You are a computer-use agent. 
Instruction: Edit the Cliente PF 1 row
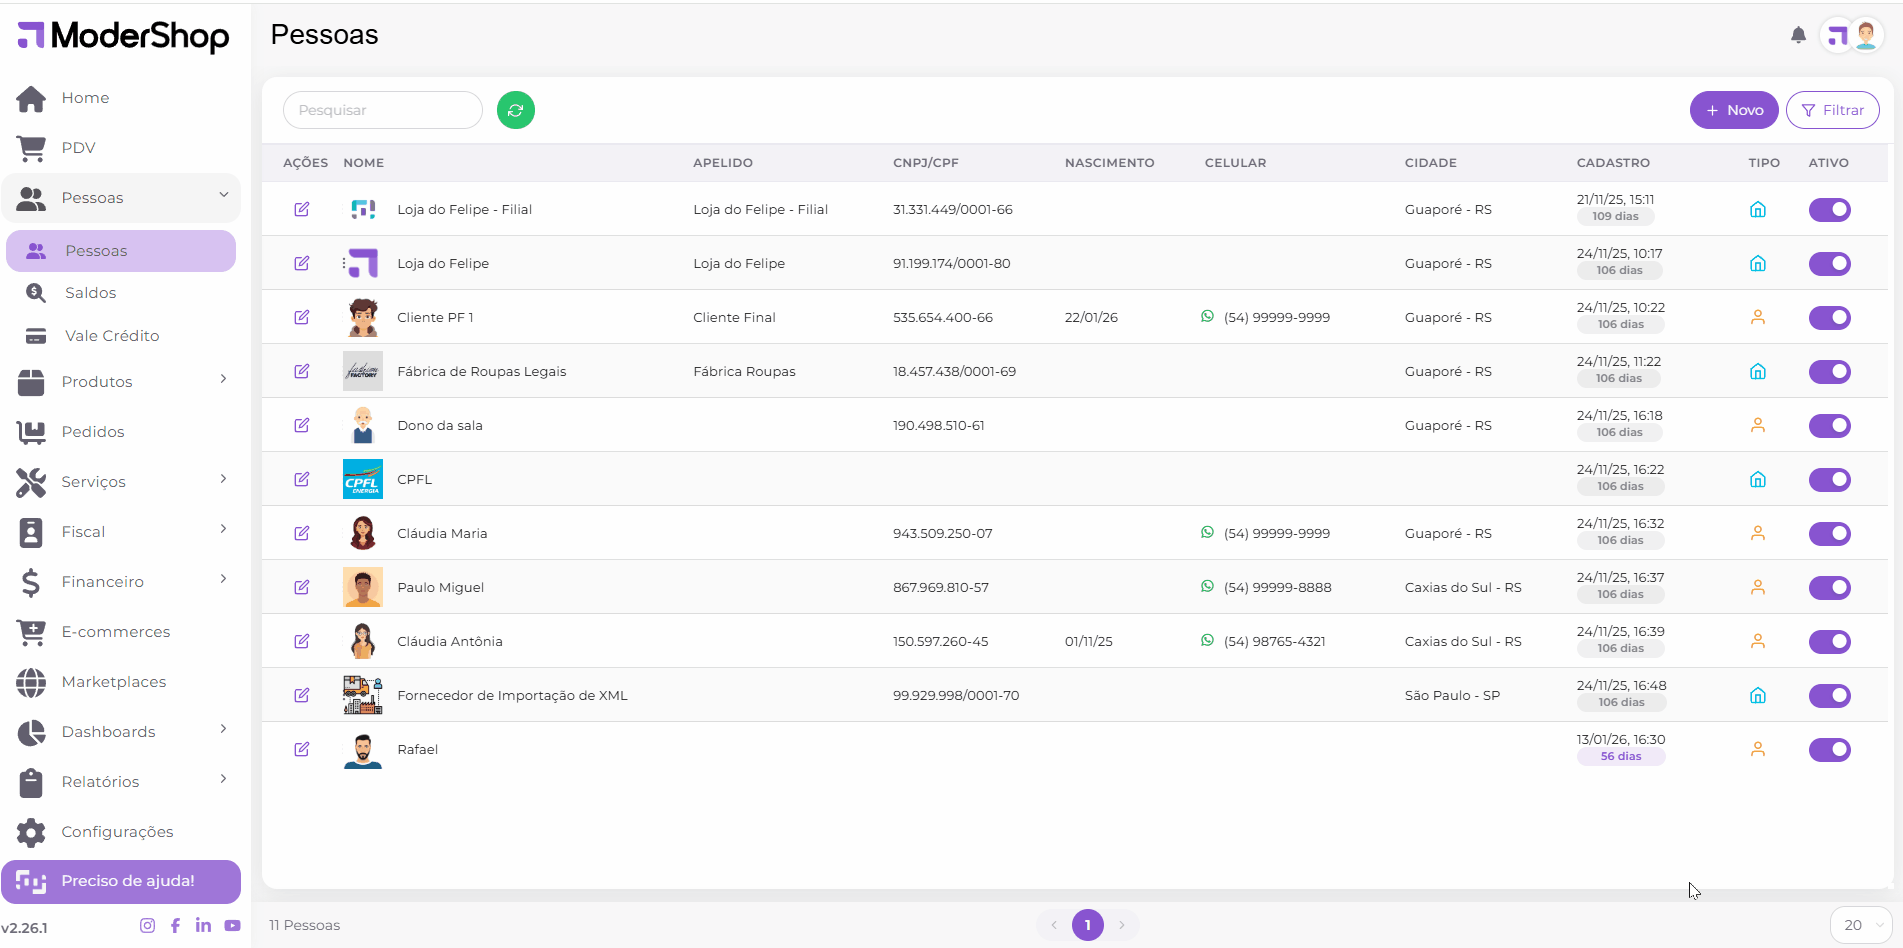pyautogui.click(x=302, y=317)
